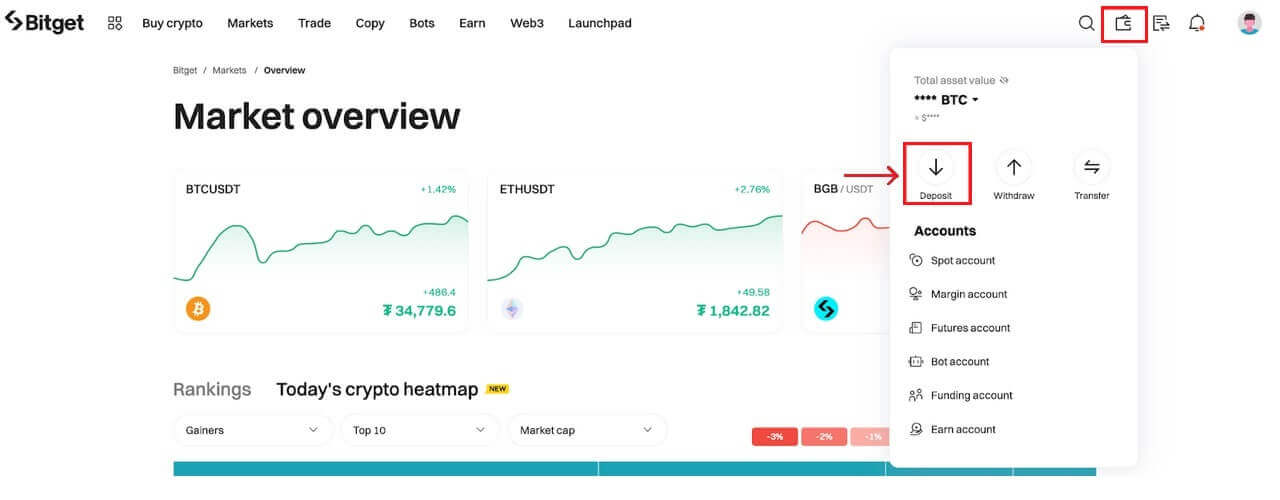Toggle asset value visibility eye
Screen dimensions: 1280x500
coord(1005,80)
